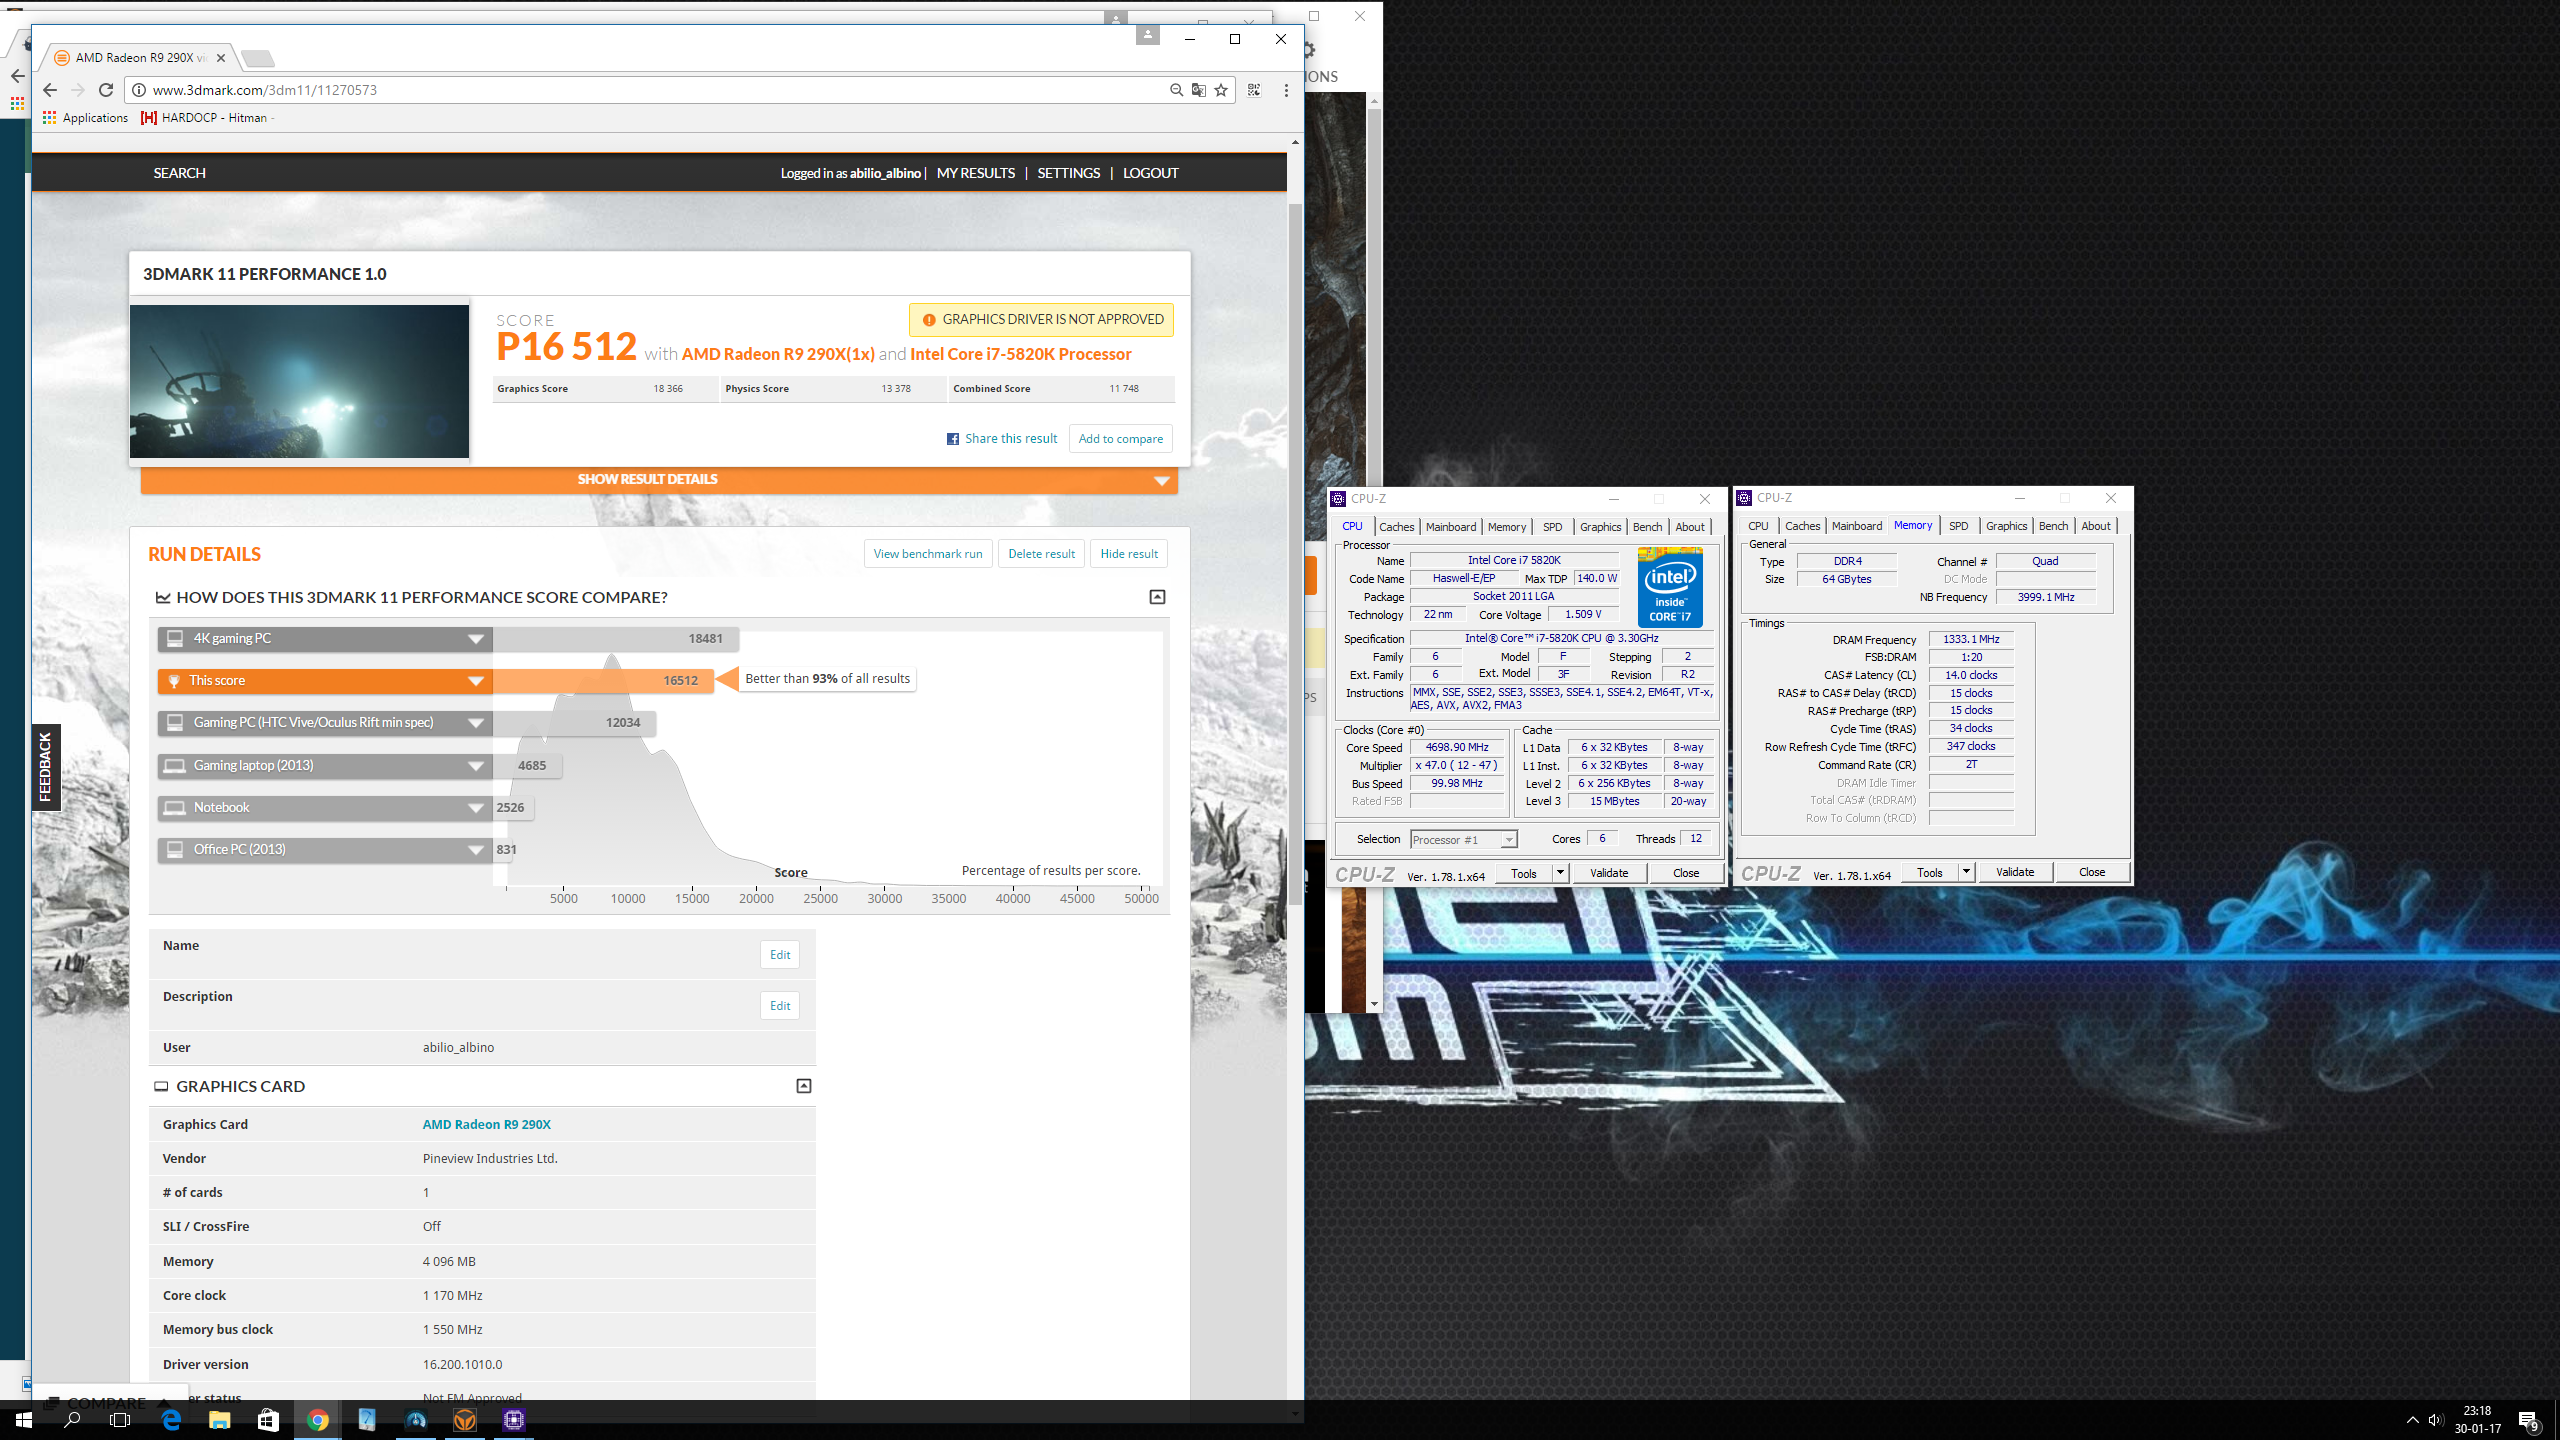Collapse the GRAPHICS CARD section
The width and height of the screenshot is (2560, 1440).
(803, 1086)
